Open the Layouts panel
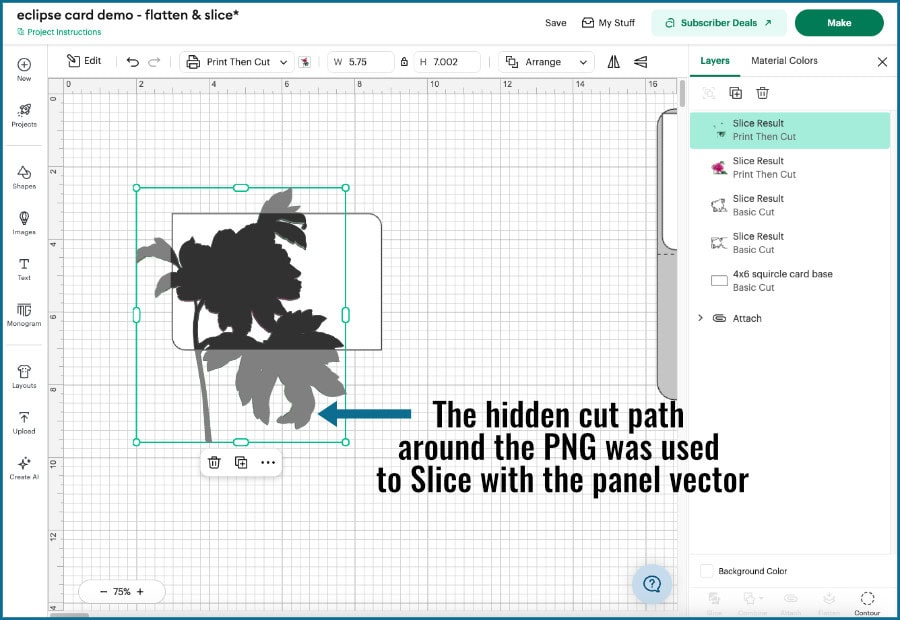This screenshot has height=620, width=900. click(24, 377)
